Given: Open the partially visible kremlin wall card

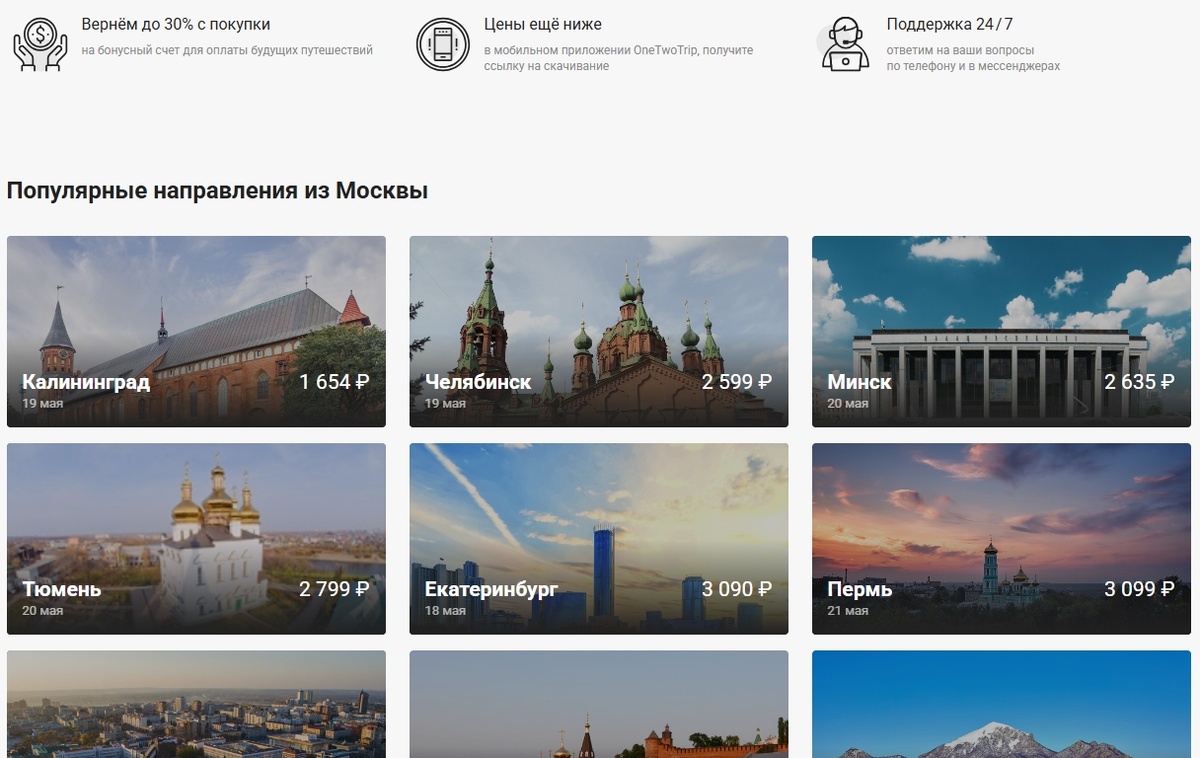Looking at the screenshot, I should (x=599, y=704).
